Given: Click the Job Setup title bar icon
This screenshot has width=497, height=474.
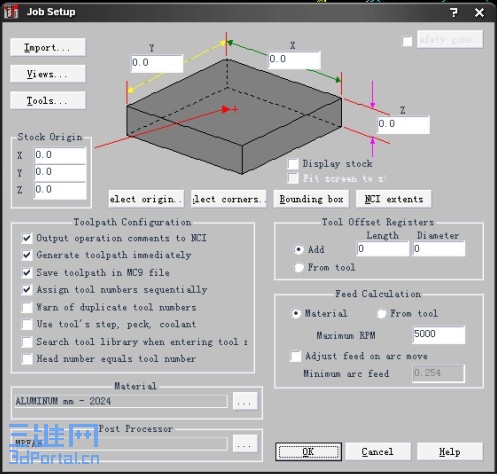Looking at the screenshot, I should tap(11, 12).
